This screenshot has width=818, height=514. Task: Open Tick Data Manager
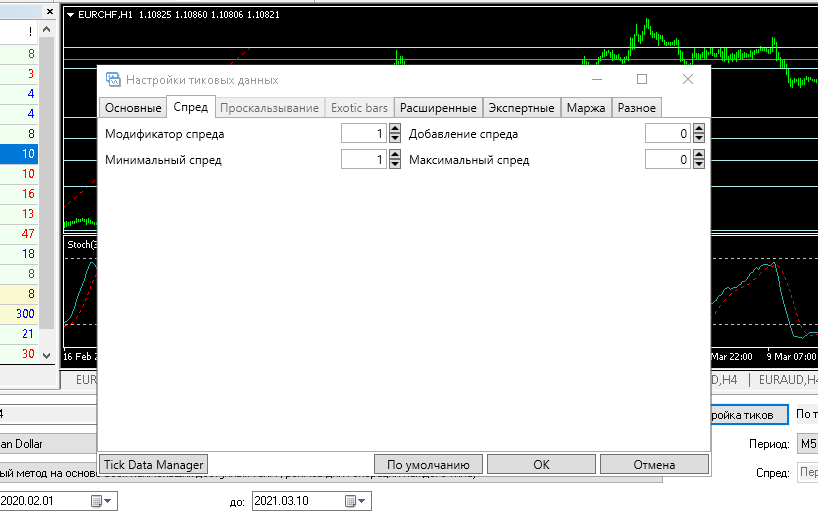153,464
